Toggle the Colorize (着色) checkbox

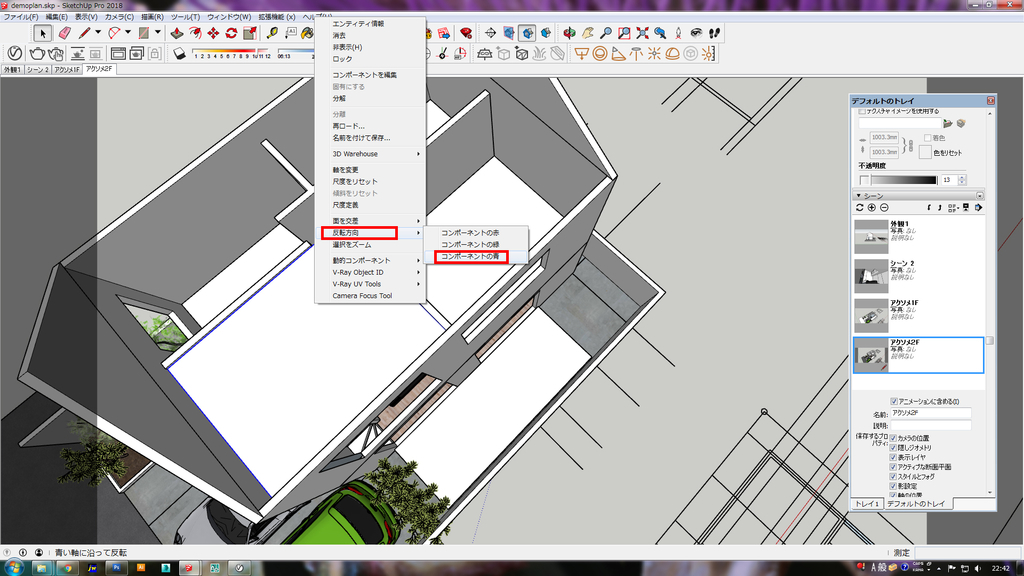927,138
